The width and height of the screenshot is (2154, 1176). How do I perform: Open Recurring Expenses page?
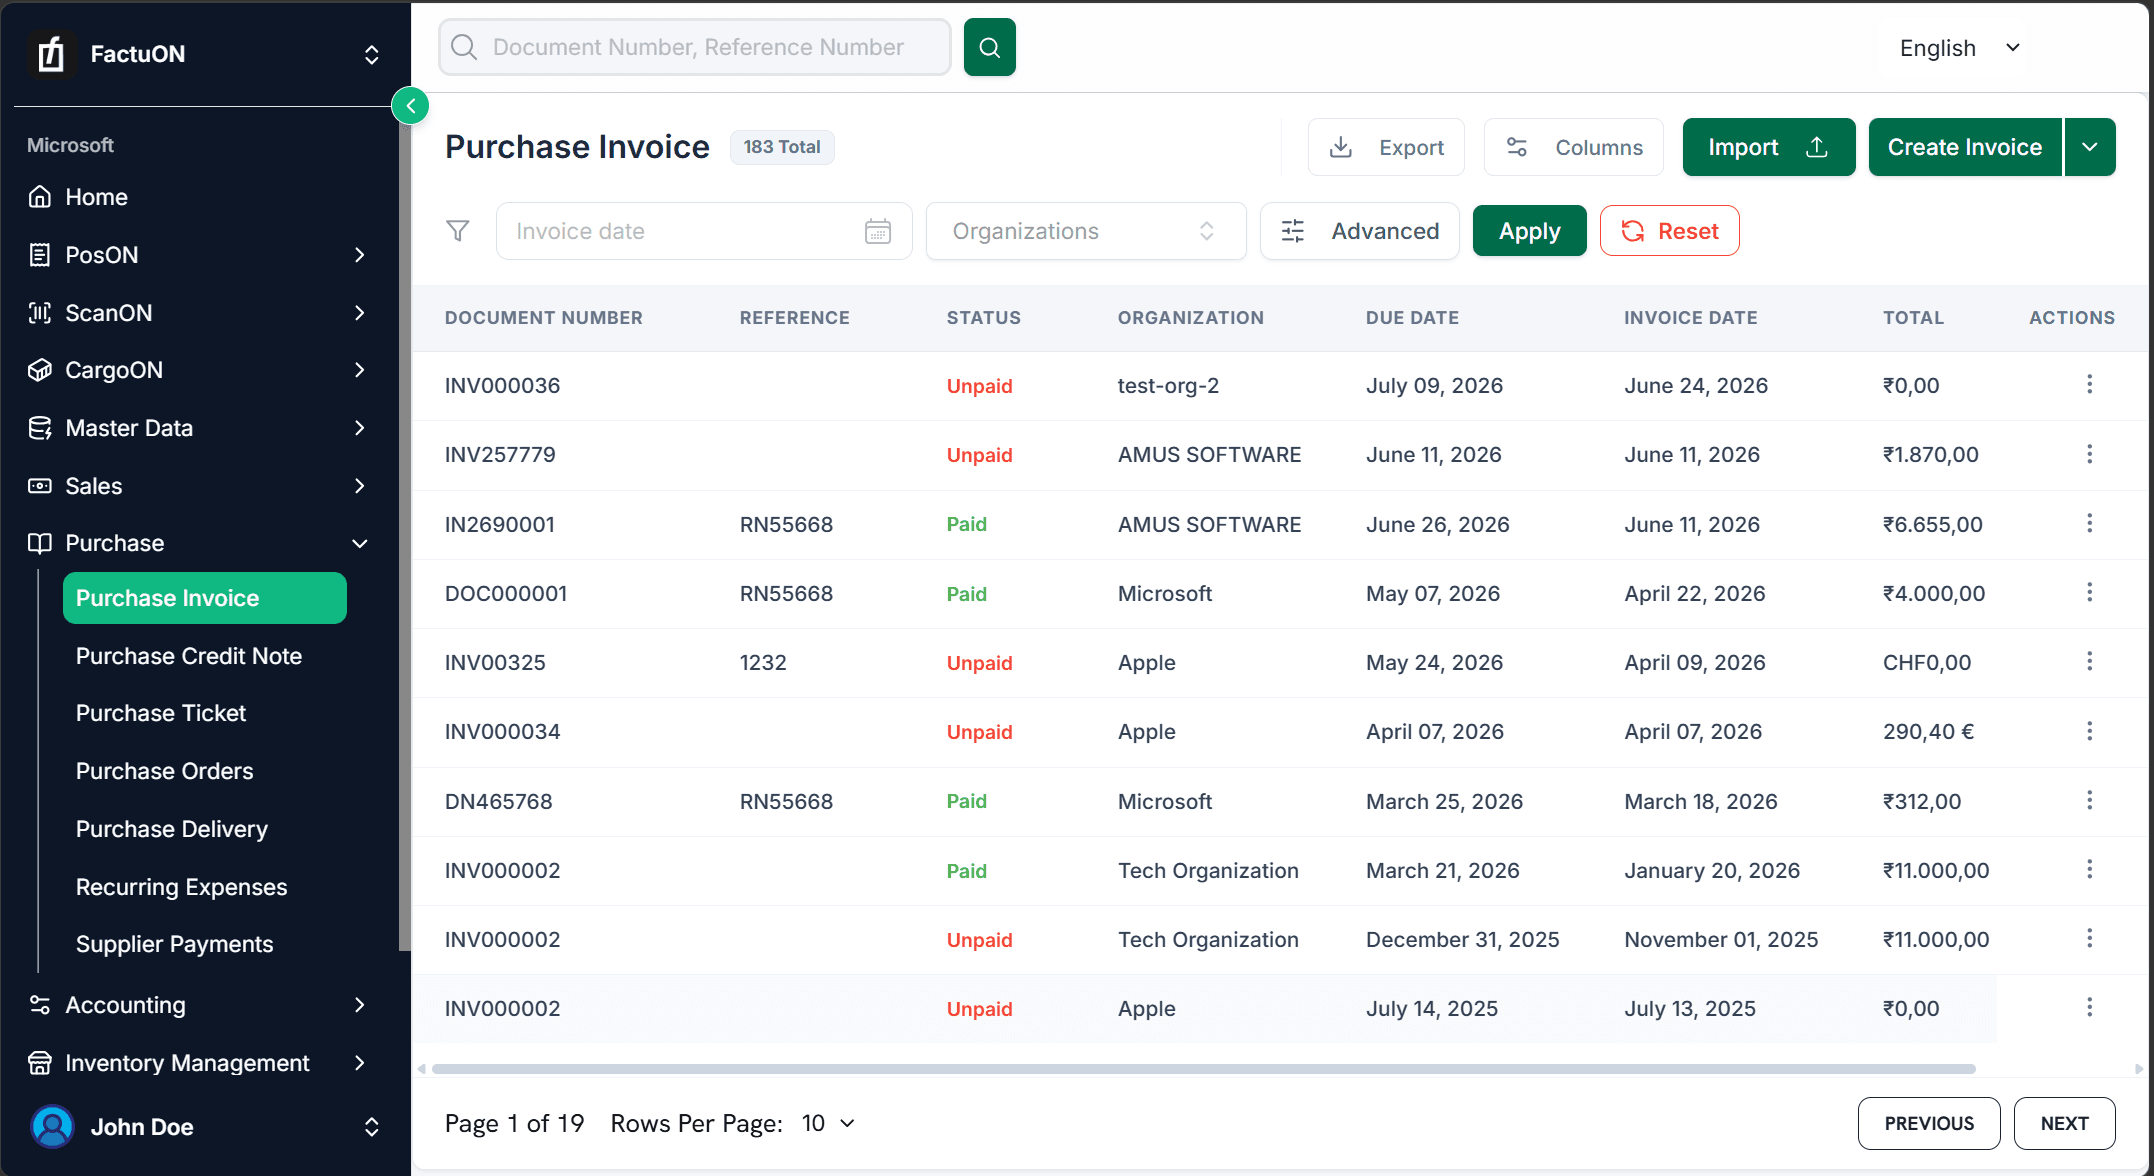tap(182, 887)
